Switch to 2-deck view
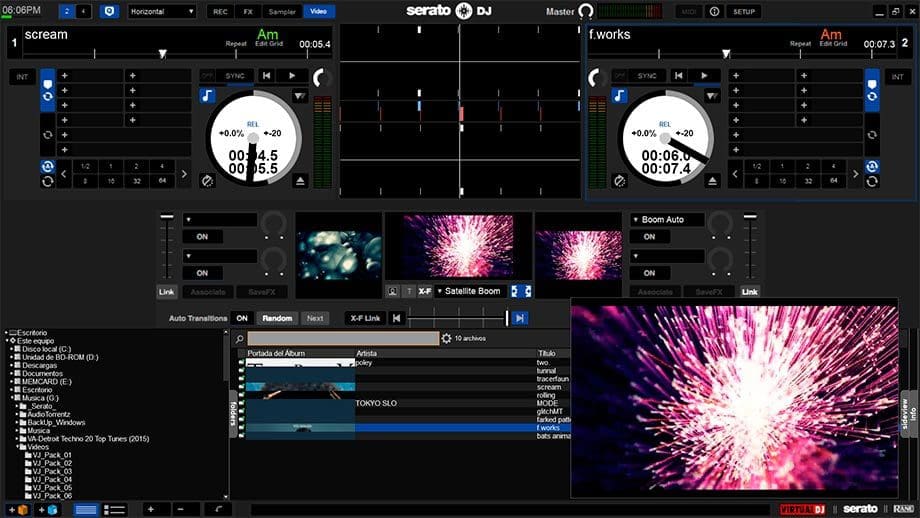 pyautogui.click(x=66, y=11)
